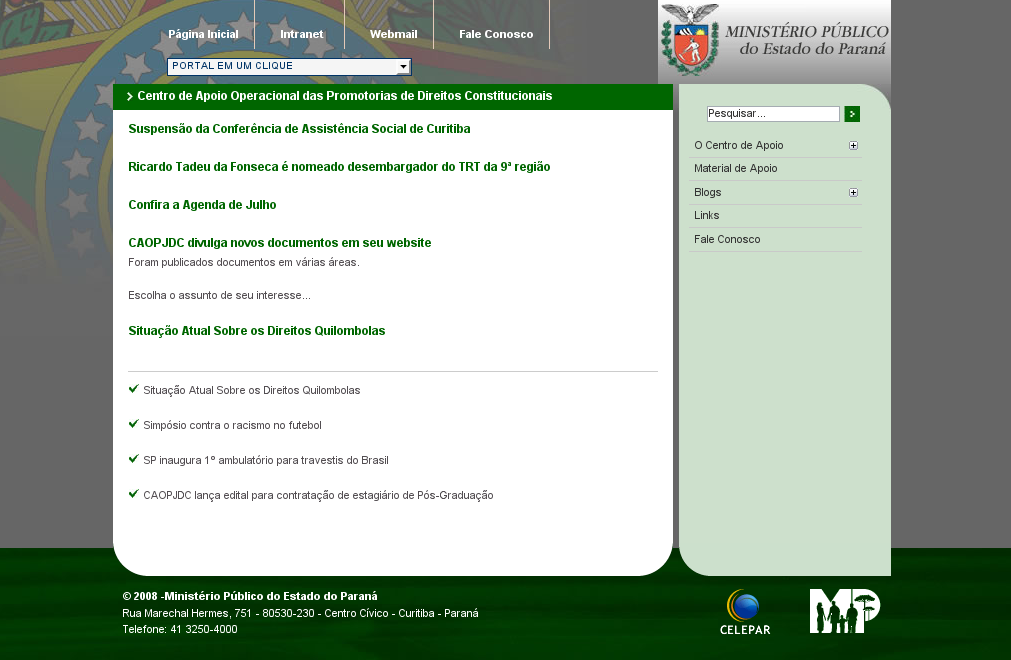The image size is (1011, 660).
Task: Click the CELEPAR logo in footer
Action: (745, 612)
